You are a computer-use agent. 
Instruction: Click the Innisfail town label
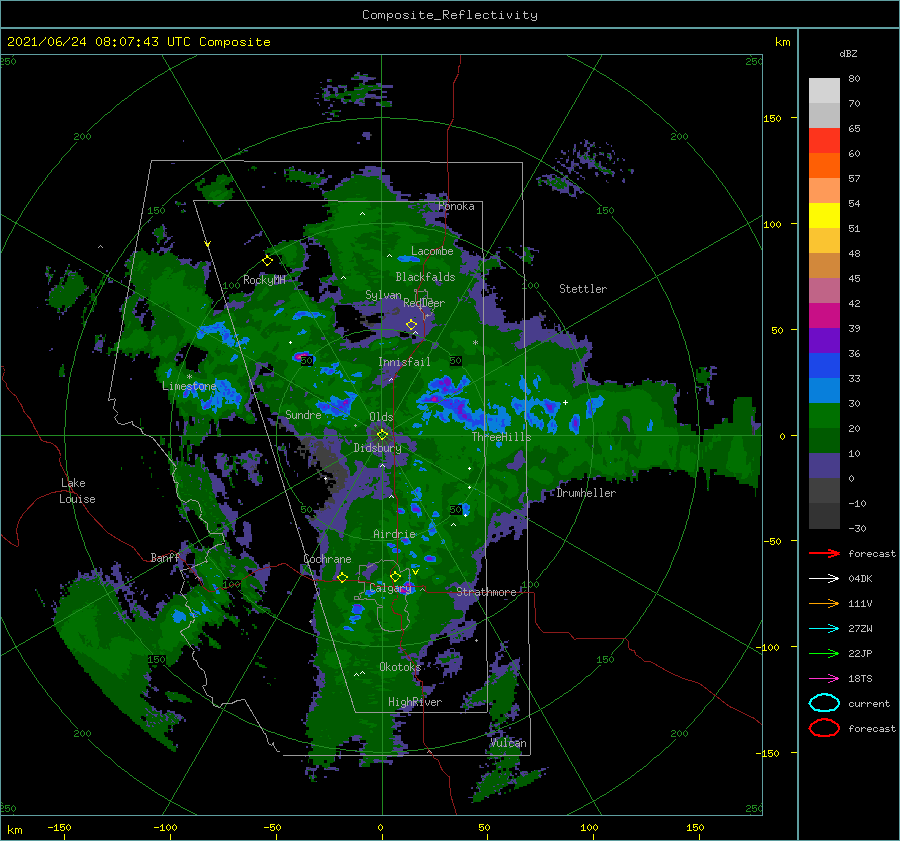[x=404, y=362]
